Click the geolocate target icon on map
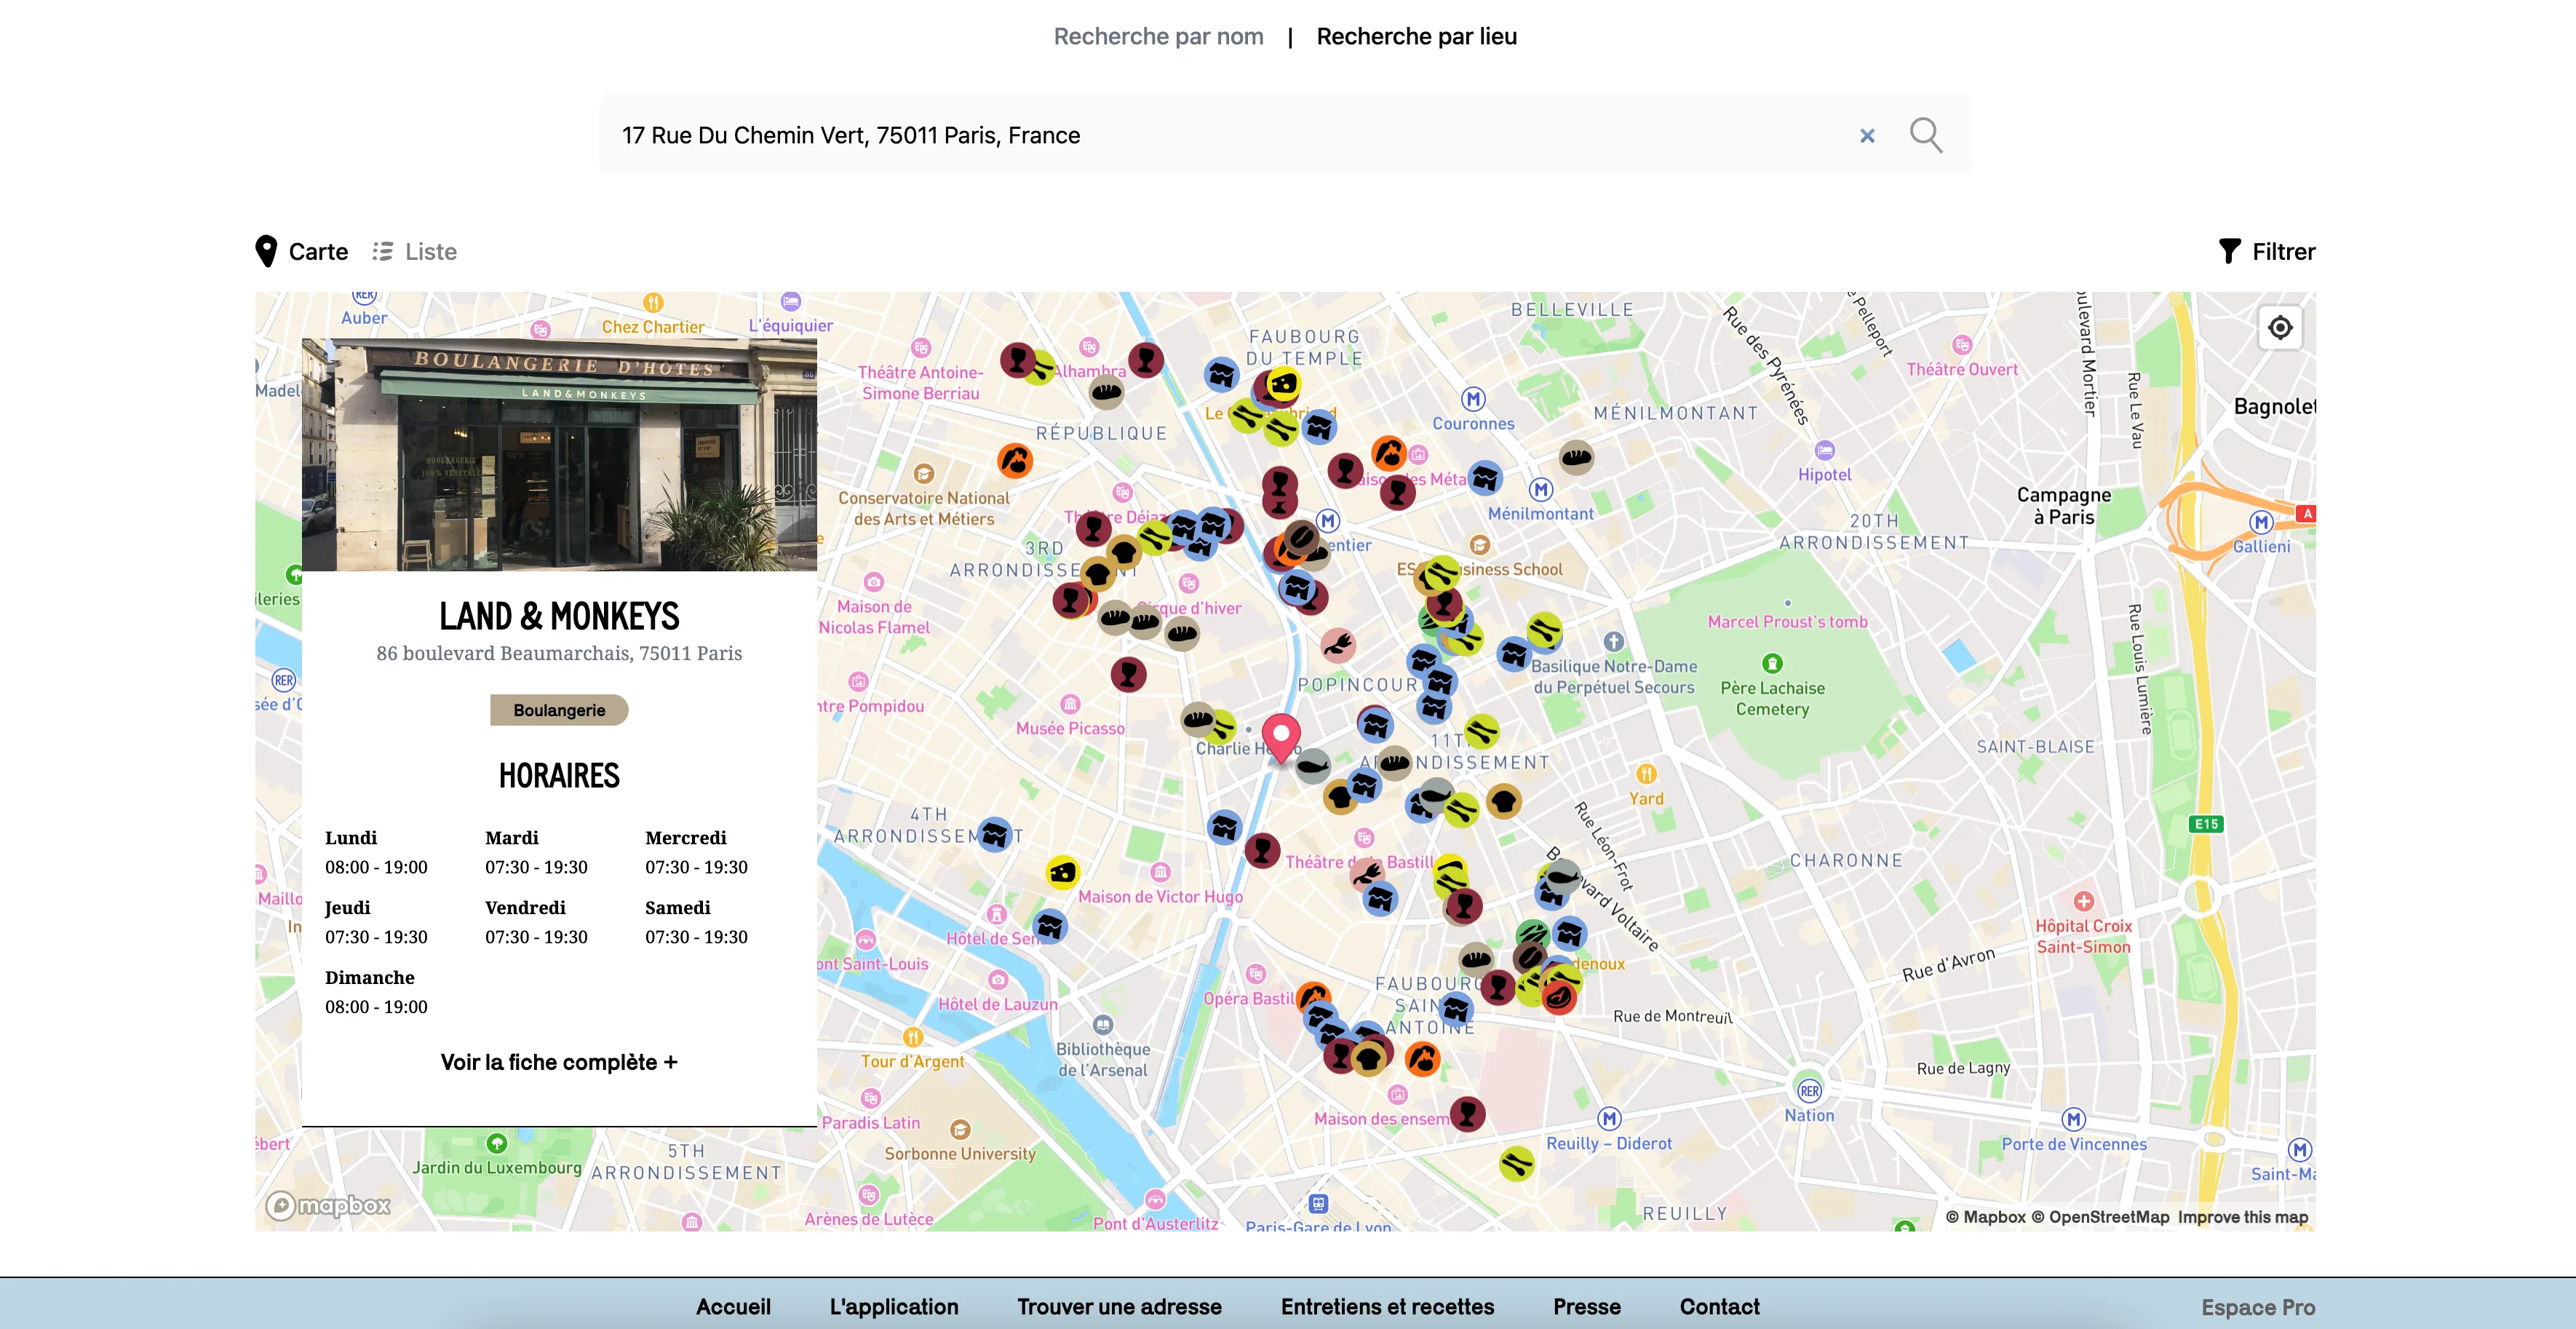 pyautogui.click(x=2280, y=328)
